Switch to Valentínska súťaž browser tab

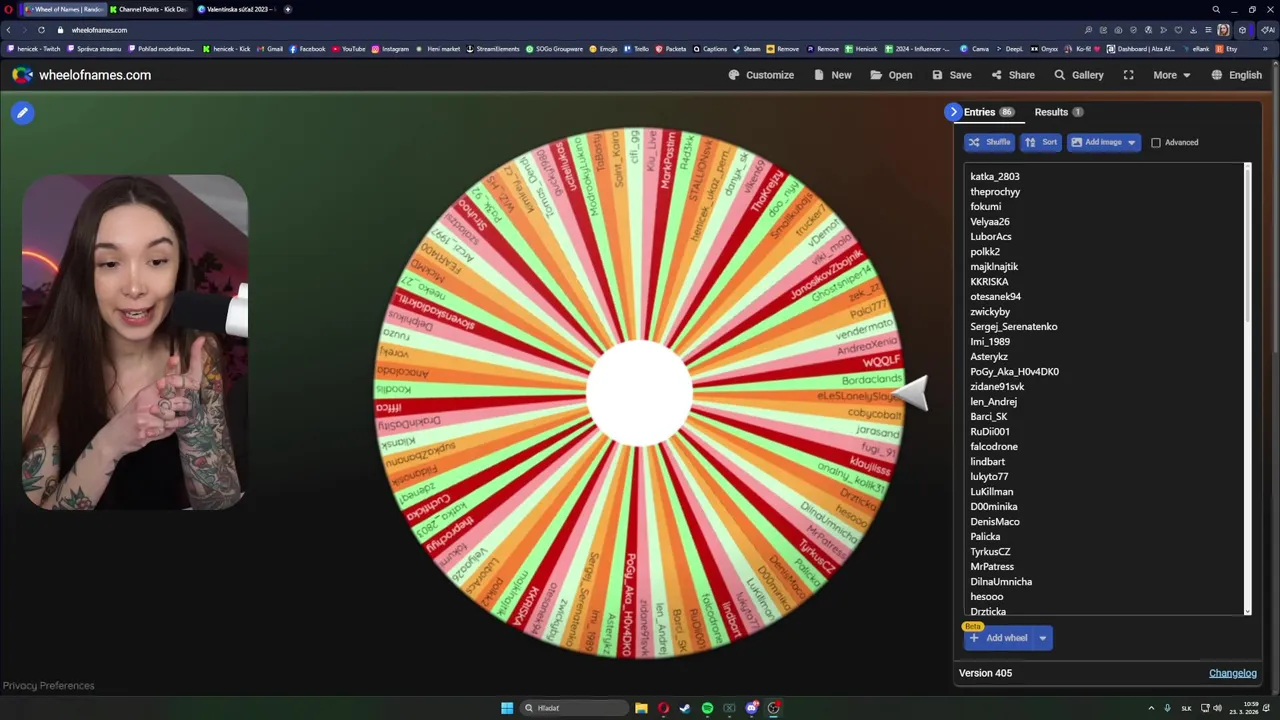tap(236, 9)
